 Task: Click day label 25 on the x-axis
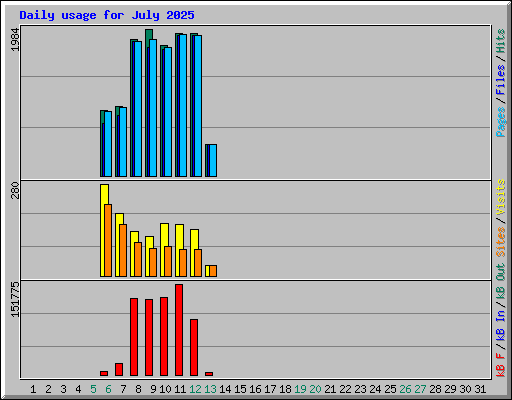click(390, 389)
